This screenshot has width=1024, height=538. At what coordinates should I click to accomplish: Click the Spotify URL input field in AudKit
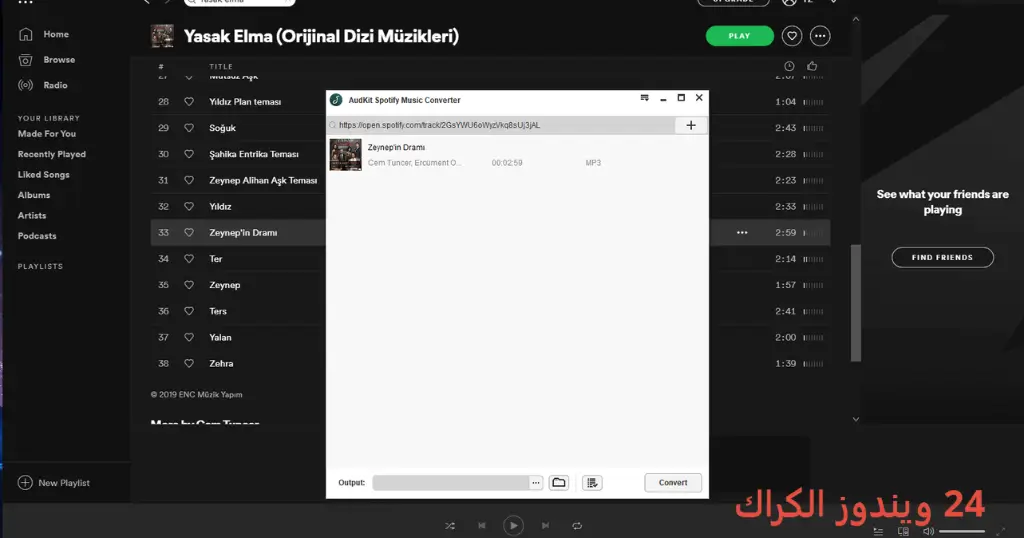[x=502, y=125]
